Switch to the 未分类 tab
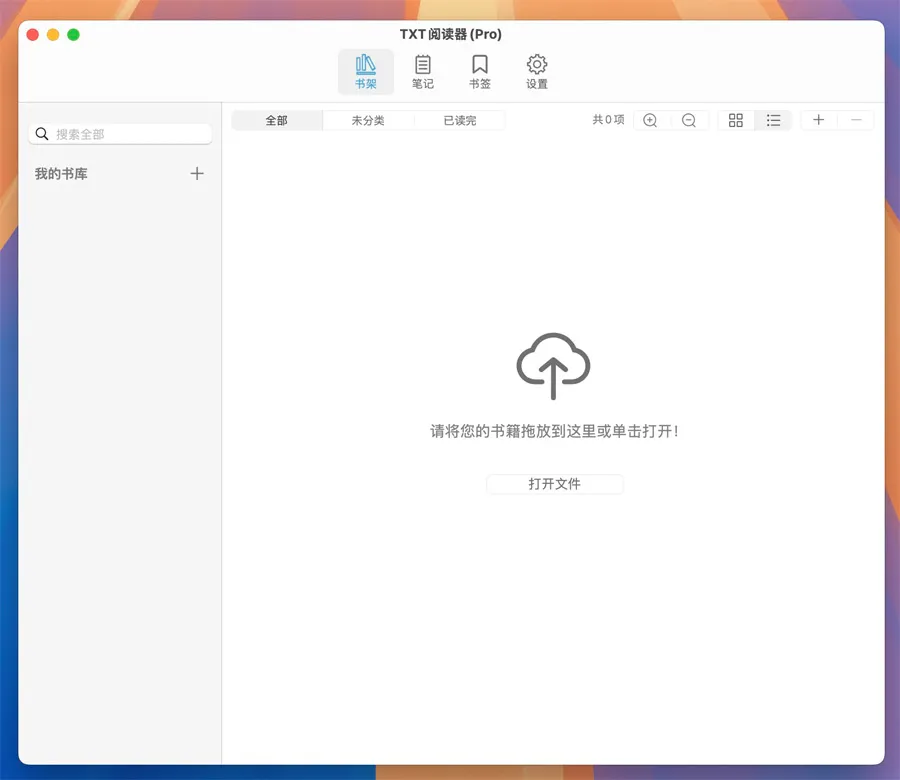The width and height of the screenshot is (900, 780). click(368, 121)
